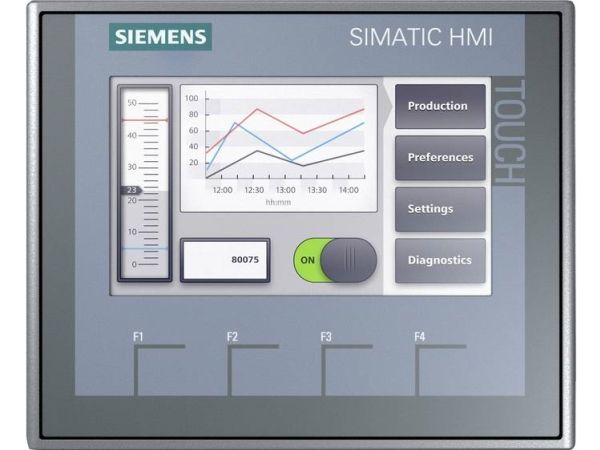Viewport: 600px width, 450px height.
Task: Open the Diagnostics page
Action: 440,260
